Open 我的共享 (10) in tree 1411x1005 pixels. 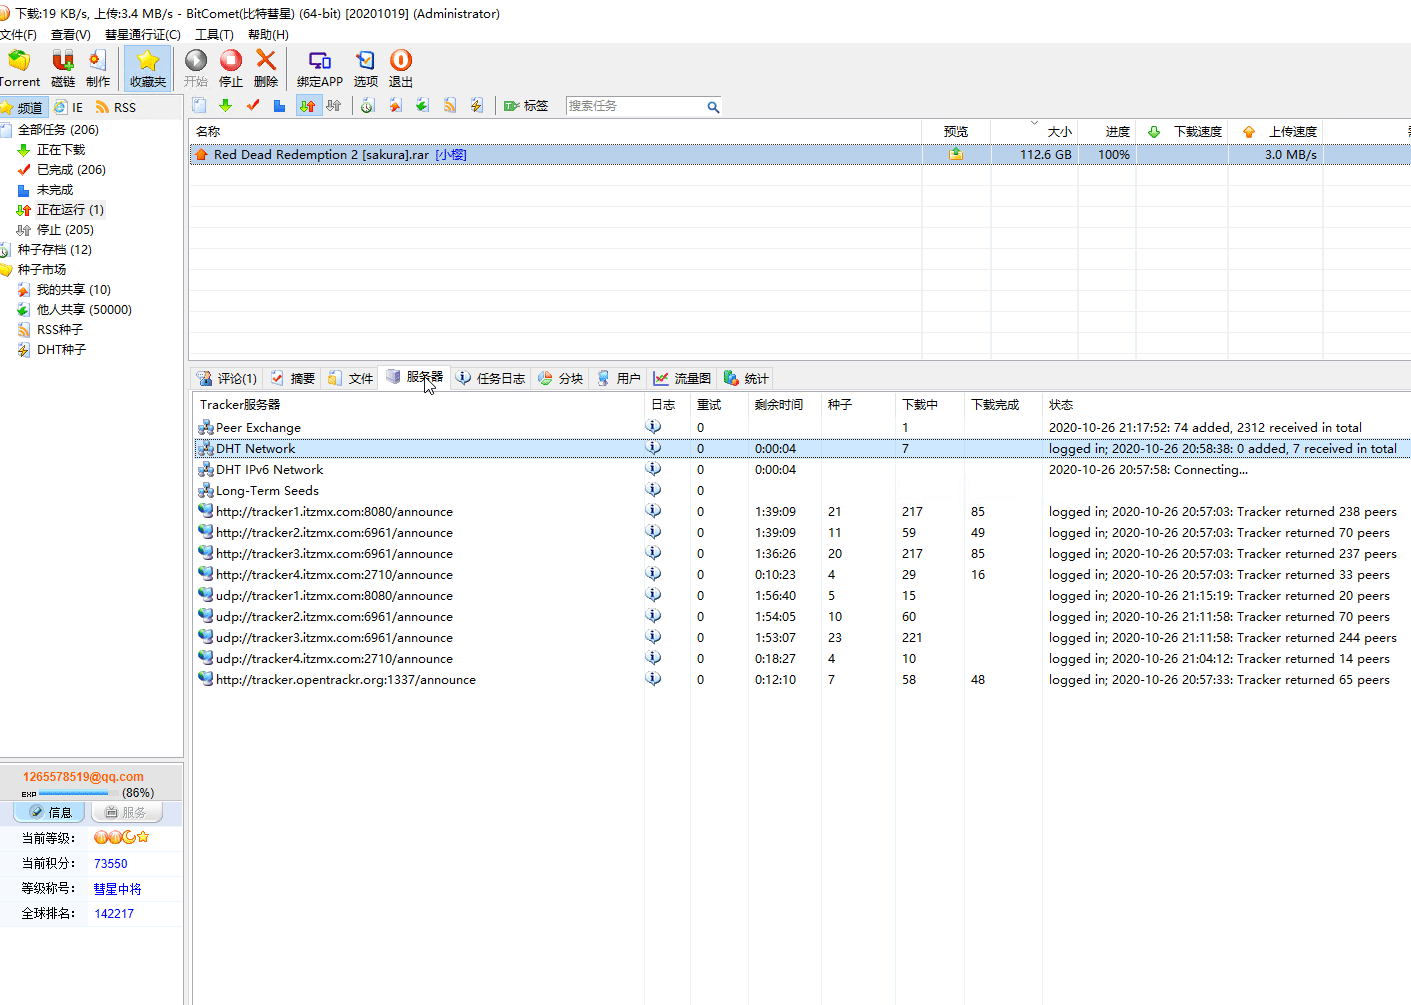[74, 290]
